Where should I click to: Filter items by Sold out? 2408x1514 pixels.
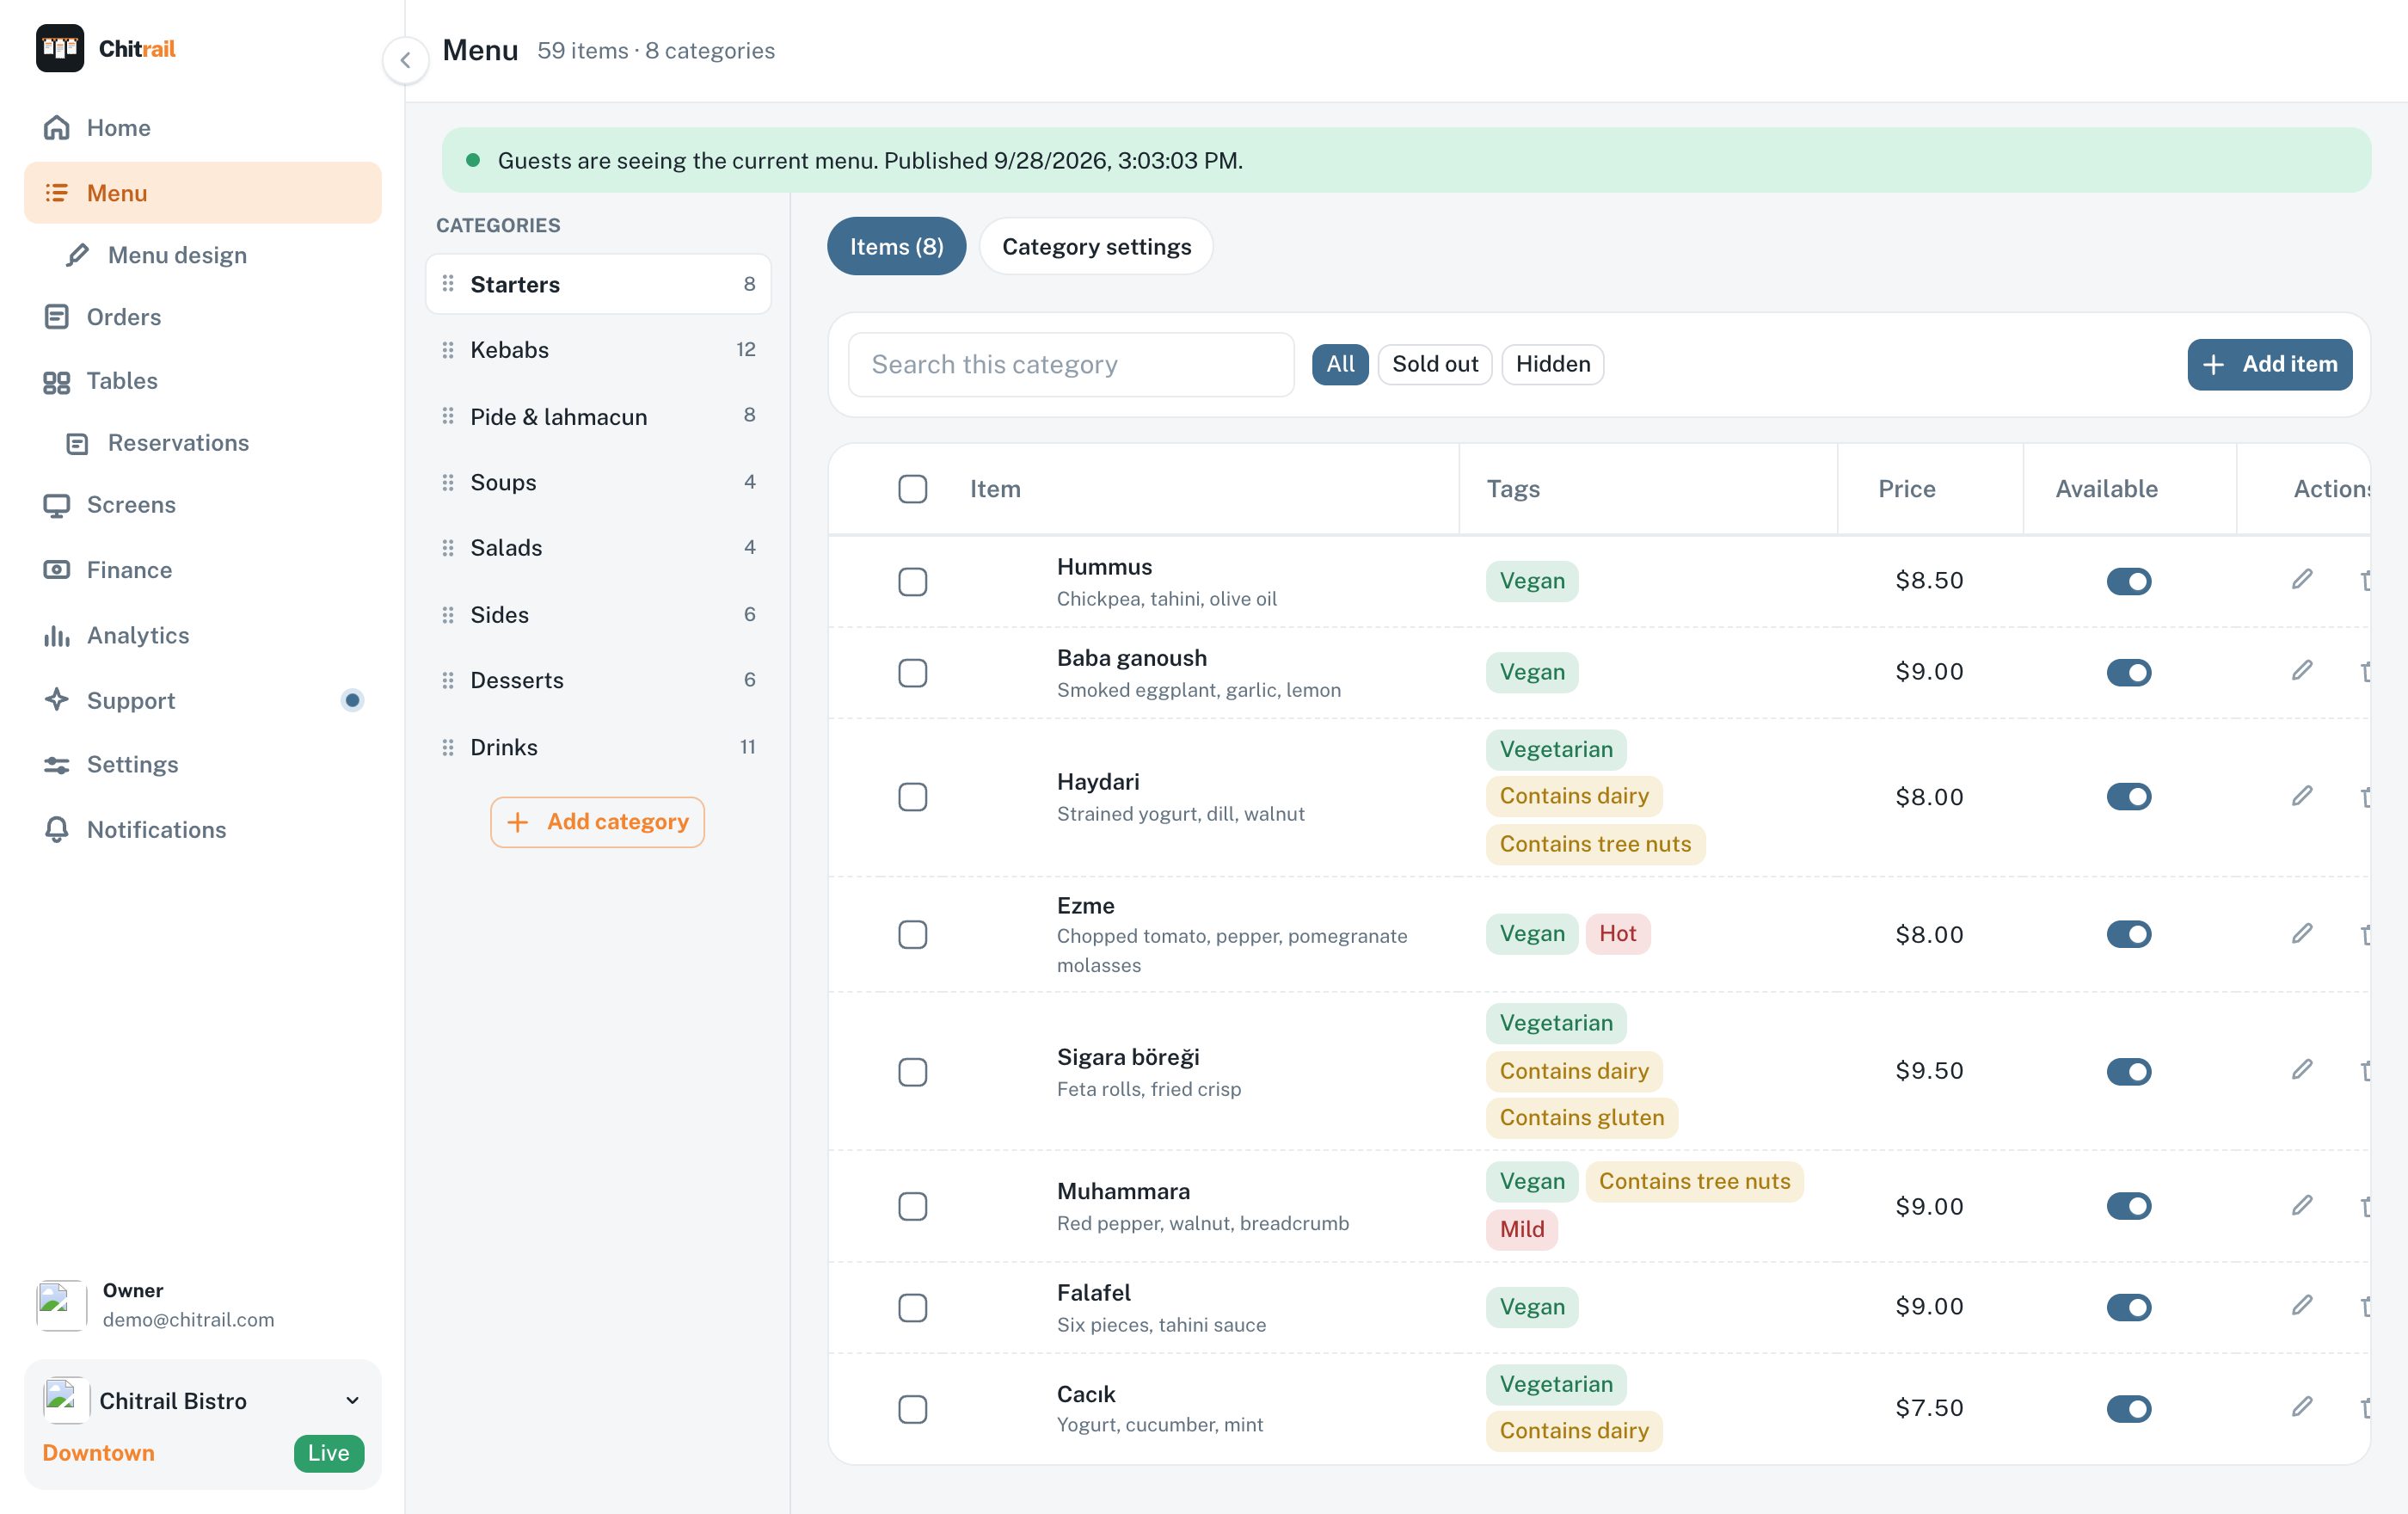1435,364
